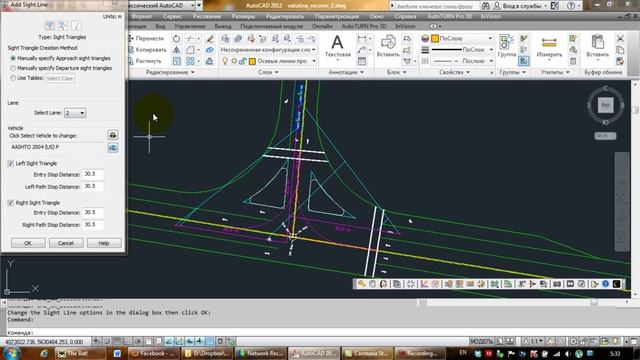
Task: Click the disabled Select Case button
Action: [x=60, y=78]
